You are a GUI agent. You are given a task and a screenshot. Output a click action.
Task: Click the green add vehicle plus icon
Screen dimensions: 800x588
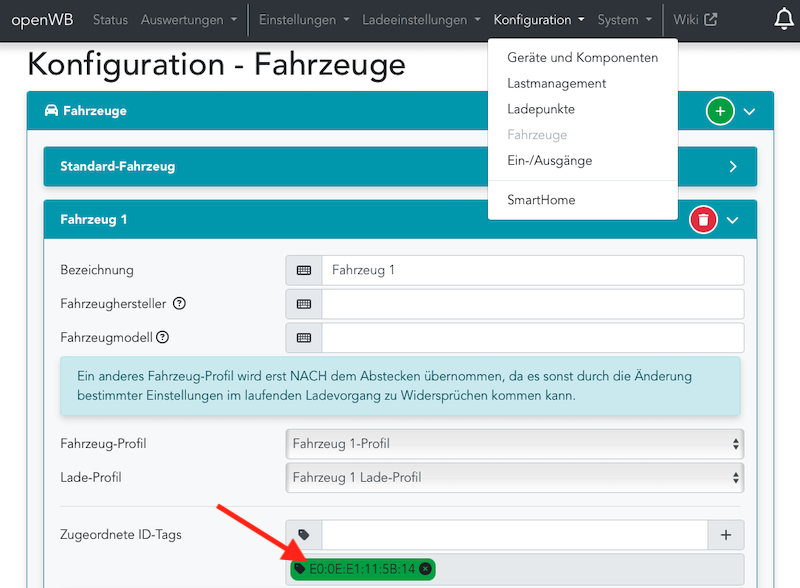[x=720, y=111]
